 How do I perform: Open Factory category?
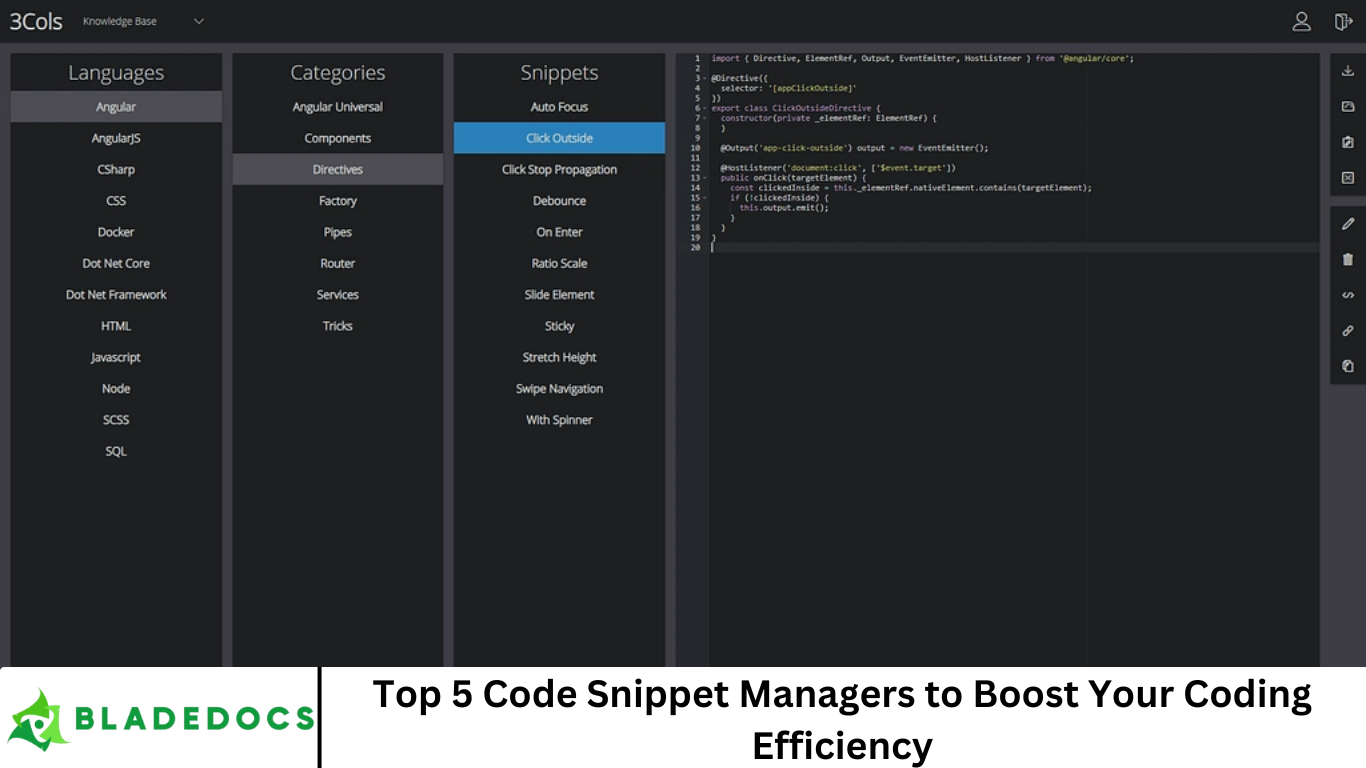coord(338,201)
